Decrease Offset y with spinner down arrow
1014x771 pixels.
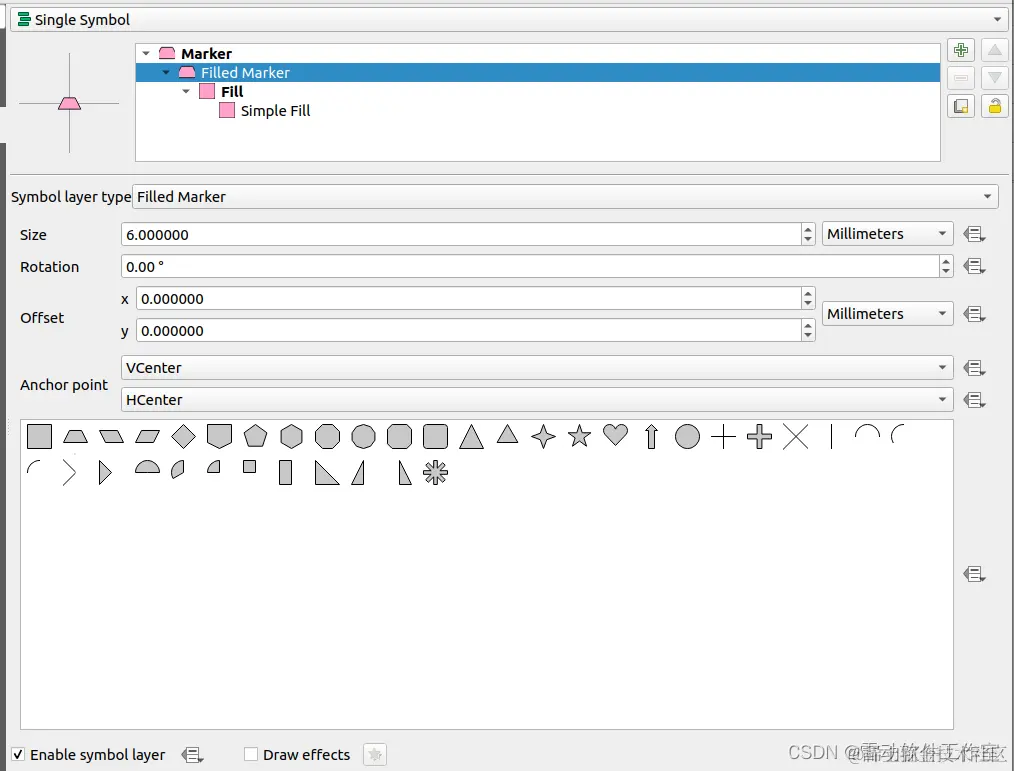click(x=808, y=336)
